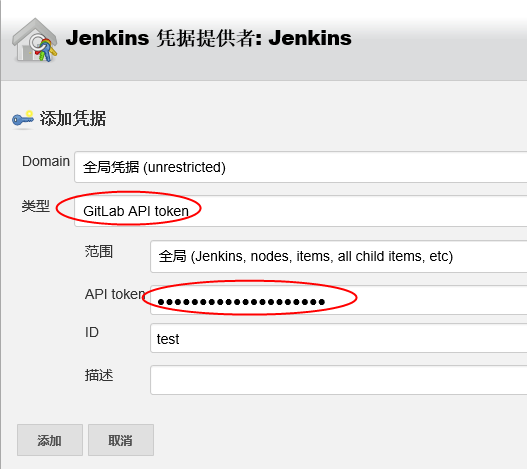Click the 添加凭据 section title
This screenshot has width=527, height=469.
[73, 119]
